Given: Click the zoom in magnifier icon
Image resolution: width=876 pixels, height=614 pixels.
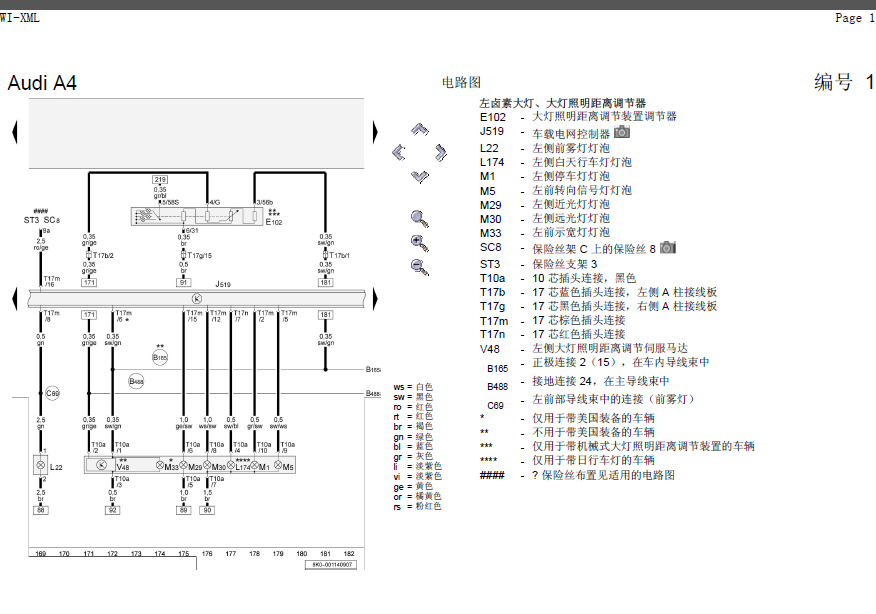Looking at the screenshot, I should pyautogui.click(x=420, y=243).
